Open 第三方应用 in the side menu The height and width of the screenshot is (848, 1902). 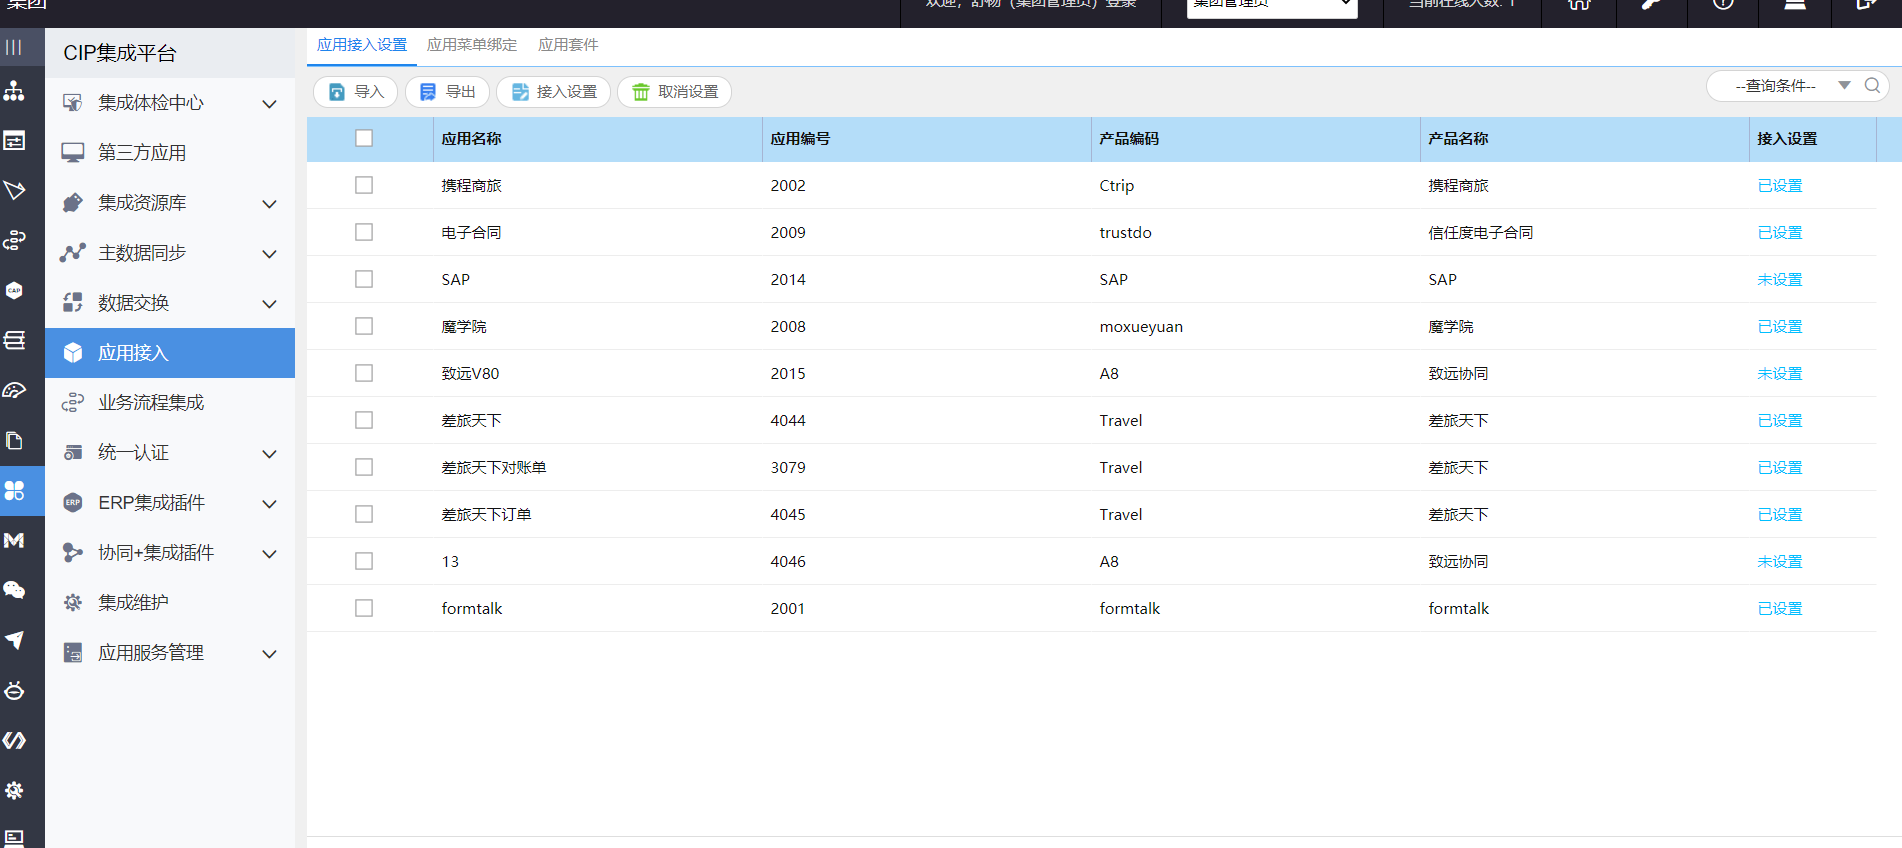[x=142, y=153]
